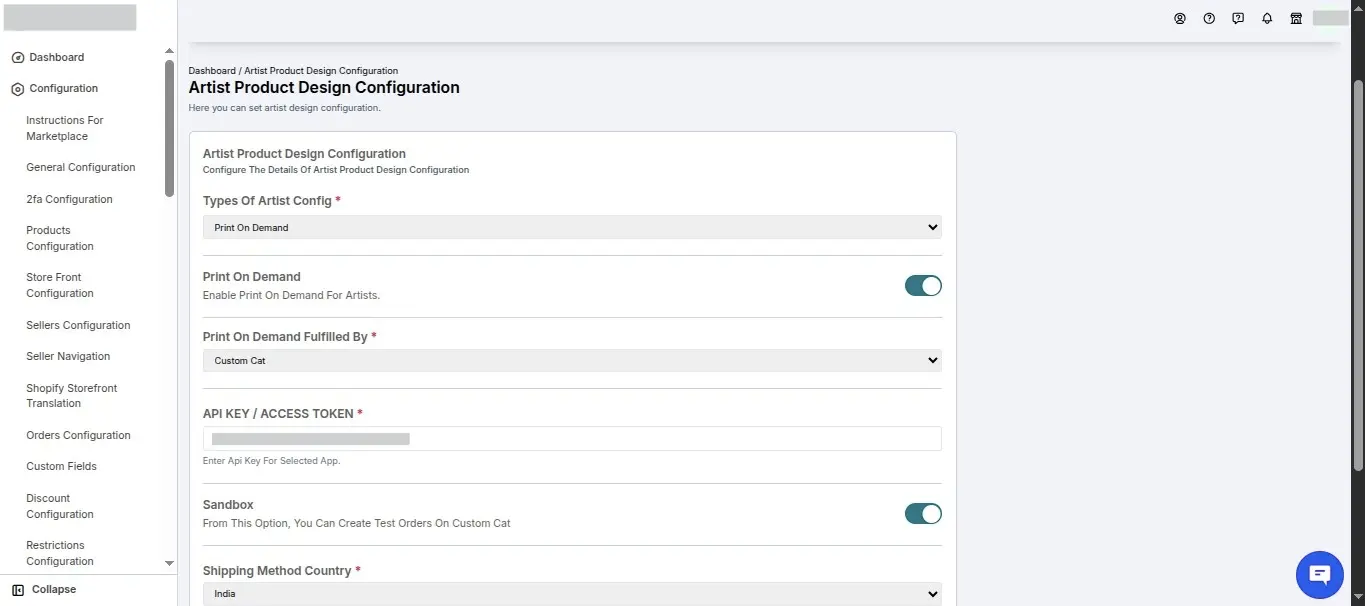Click the Collapse sidebar label
This screenshot has height=606, width=1365.
click(x=54, y=590)
